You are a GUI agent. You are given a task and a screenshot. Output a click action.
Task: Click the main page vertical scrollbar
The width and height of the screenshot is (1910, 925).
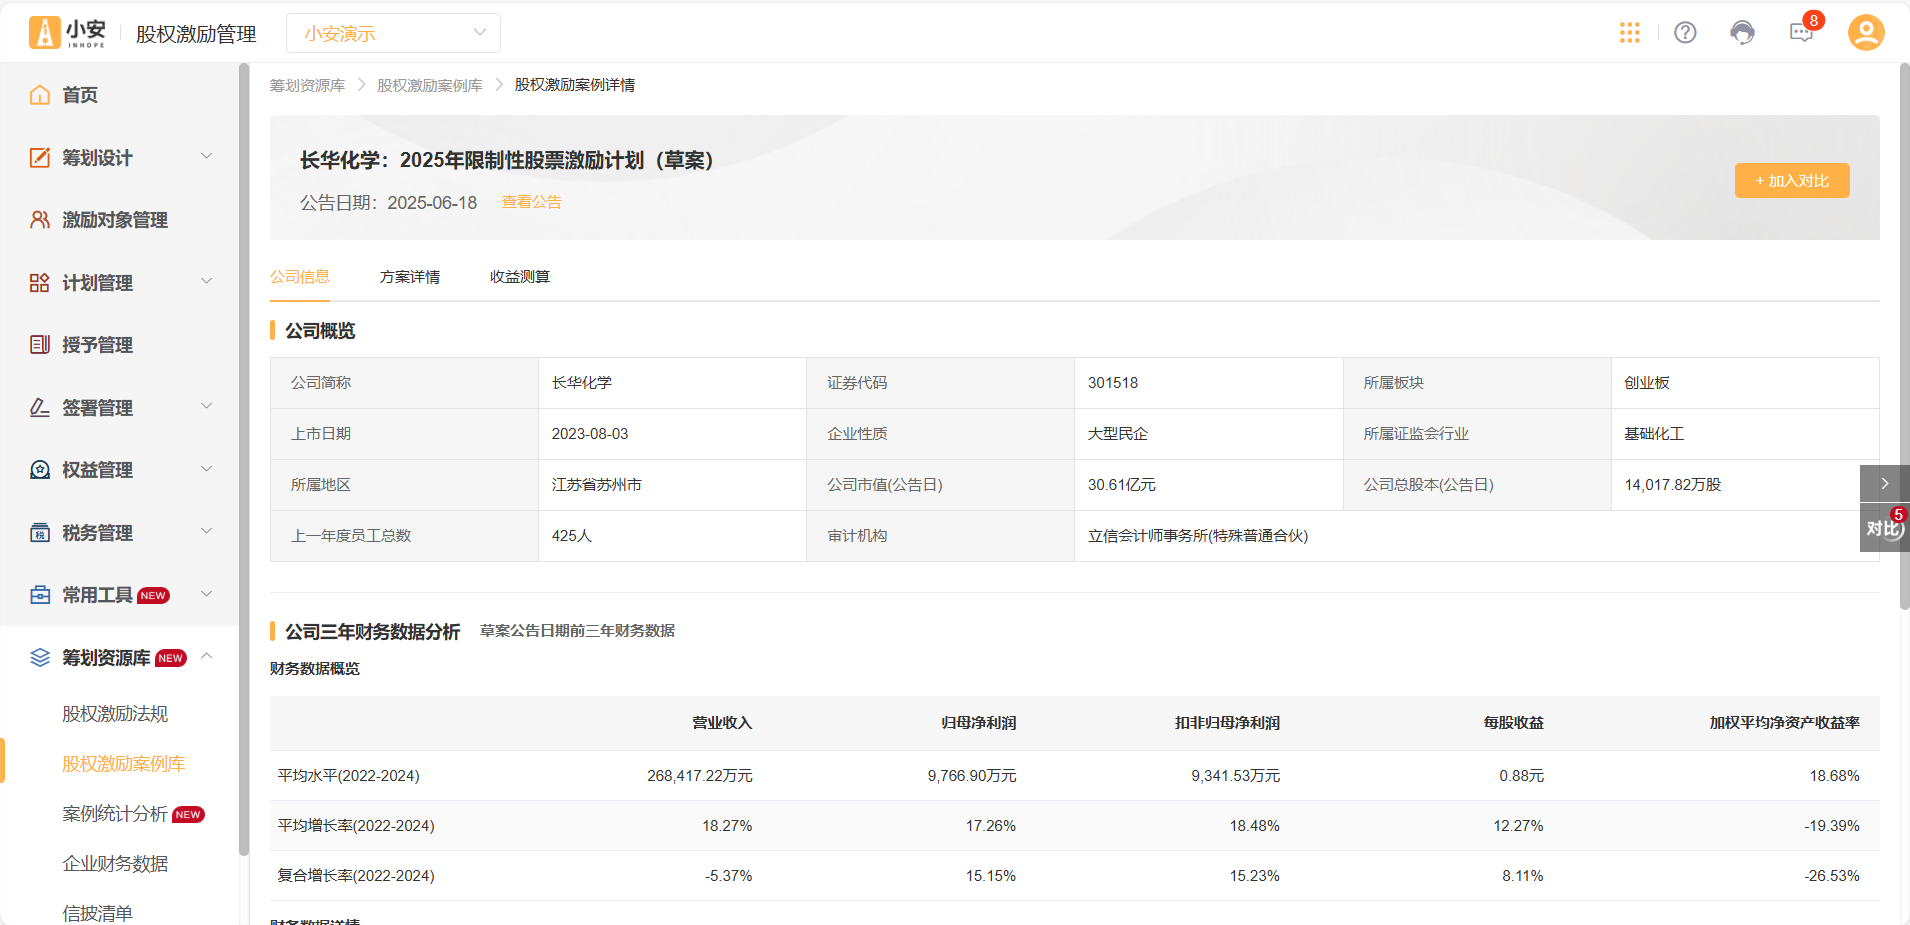[1904, 336]
